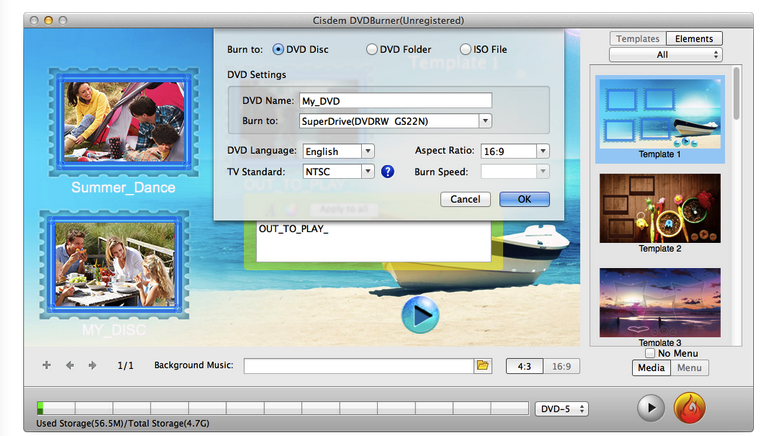Click the Background Music input field
Image resolution: width=783 pixels, height=436 pixels.
pyautogui.click(x=359, y=366)
